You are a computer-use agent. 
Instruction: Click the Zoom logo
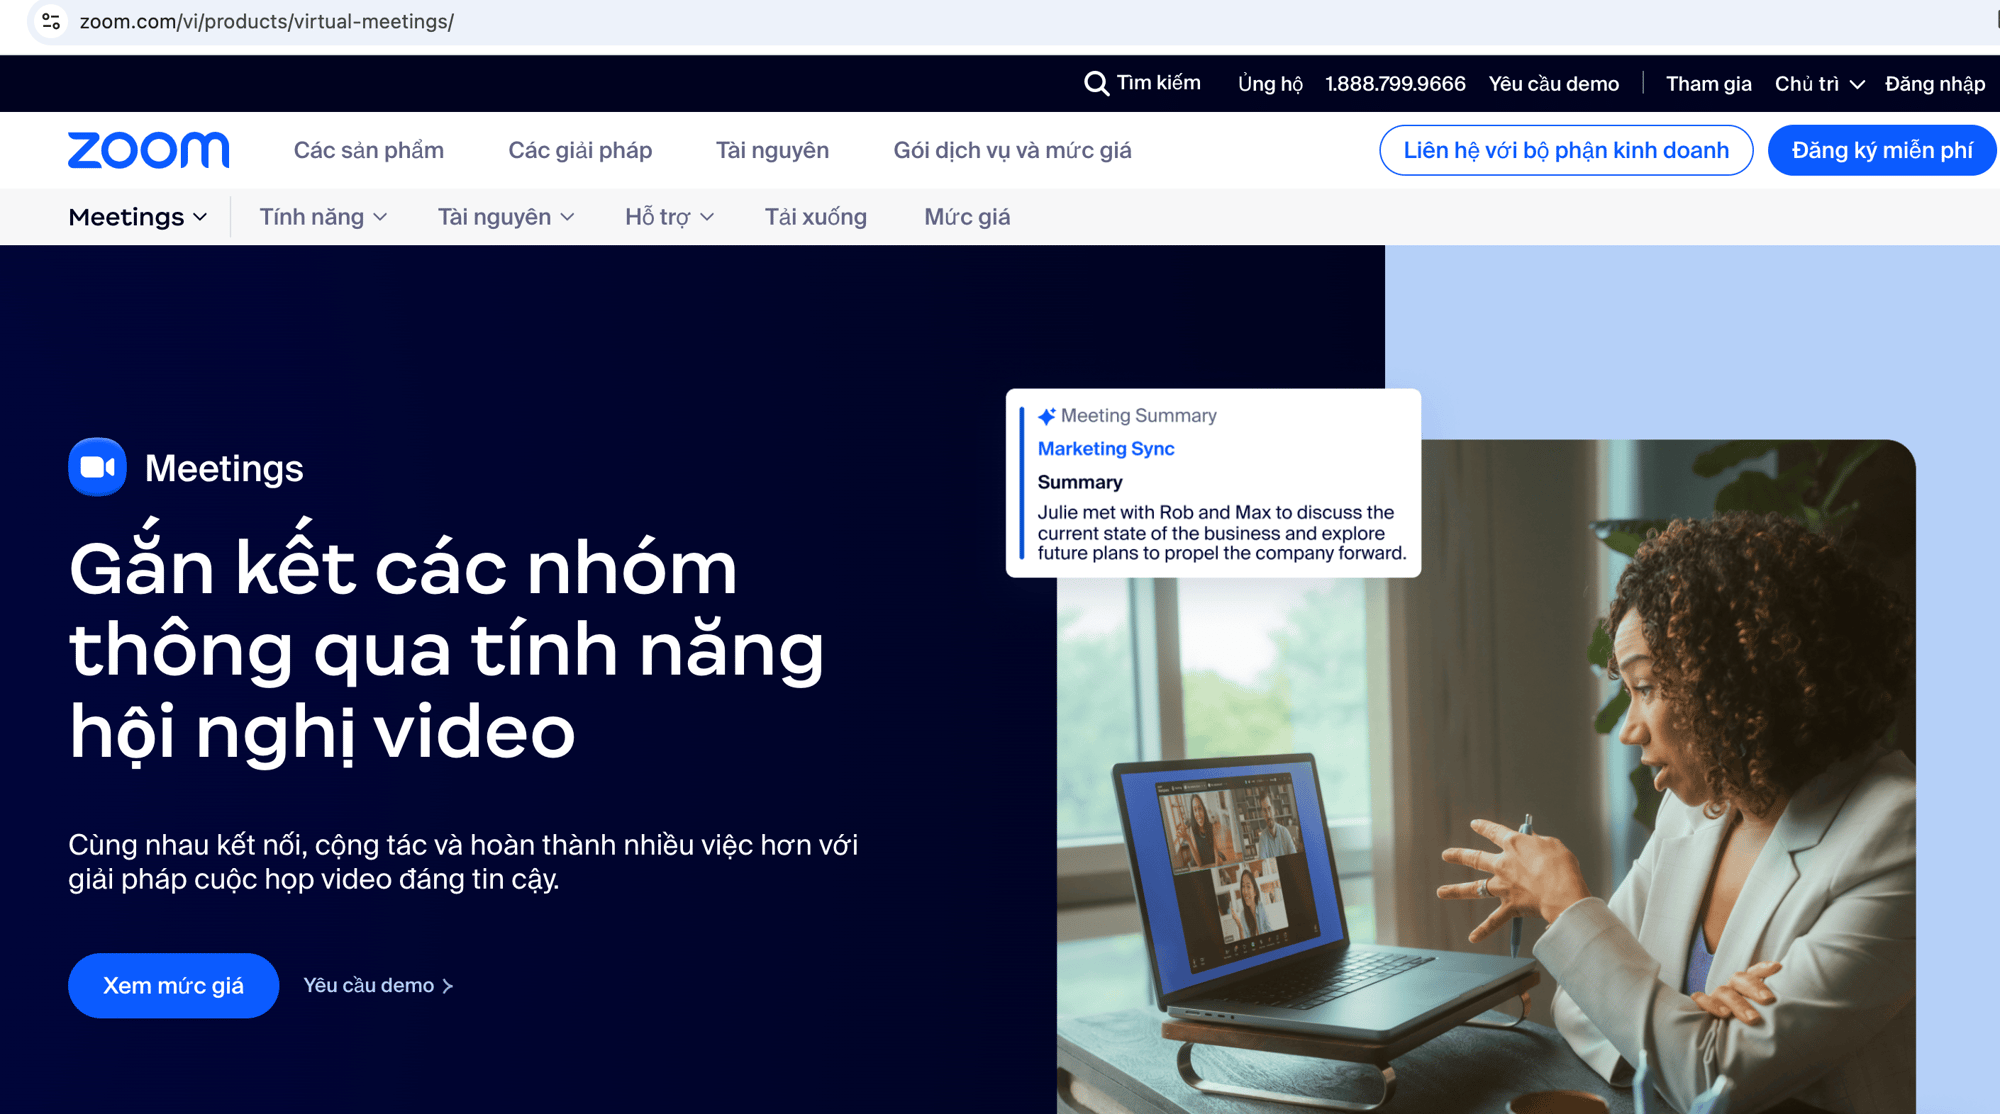click(x=148, y=150)
